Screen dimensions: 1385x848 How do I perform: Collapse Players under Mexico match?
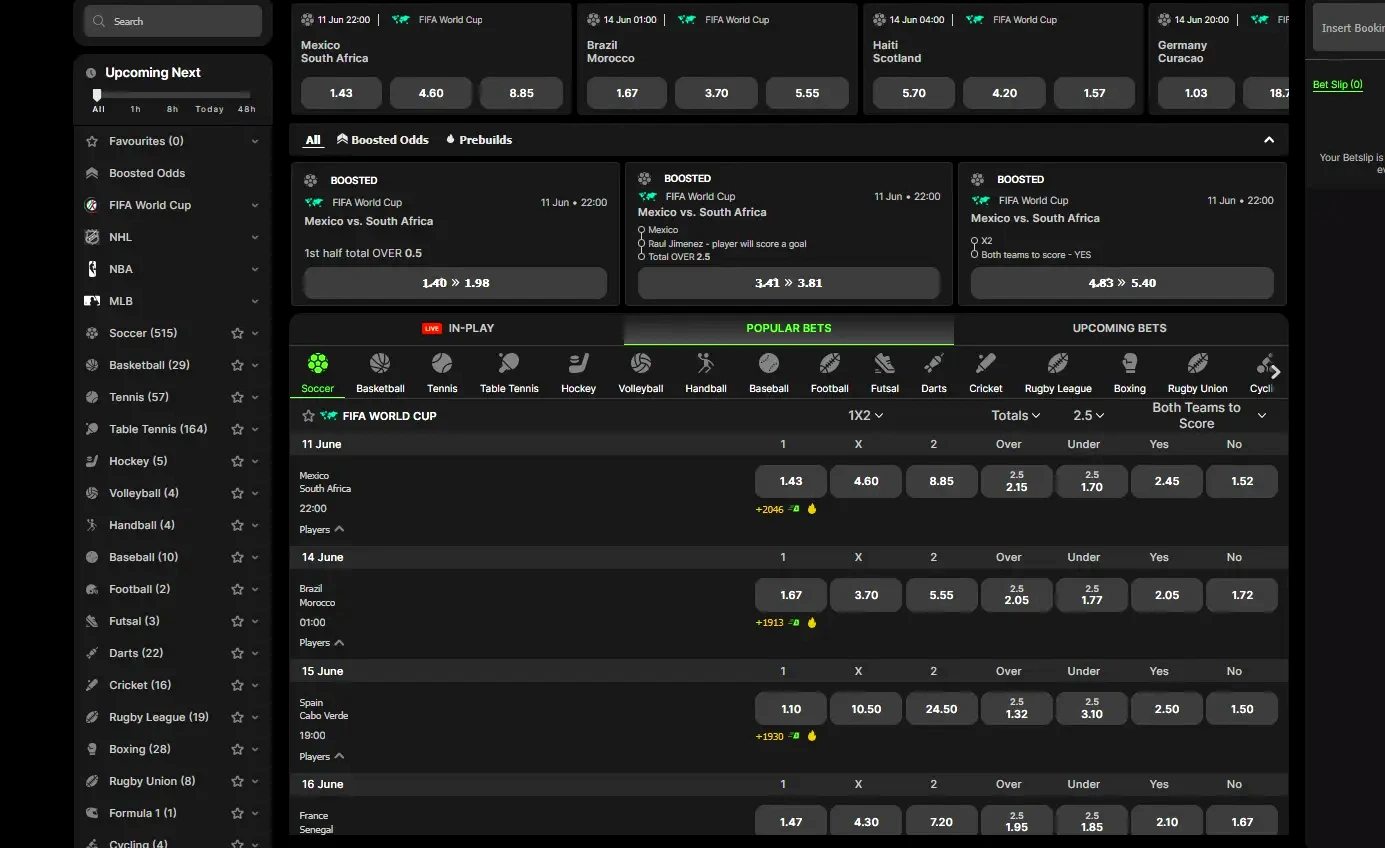[x=322, y=529]
